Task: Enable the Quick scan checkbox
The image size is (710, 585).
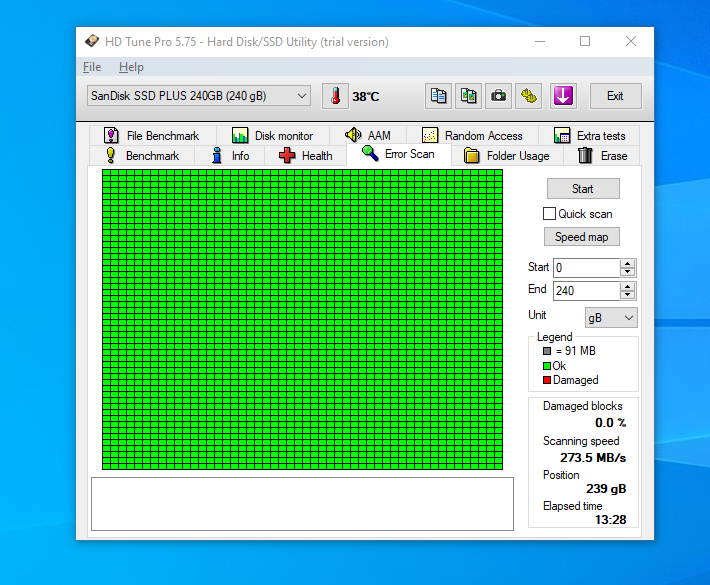Action: click(x=549, y=214)
